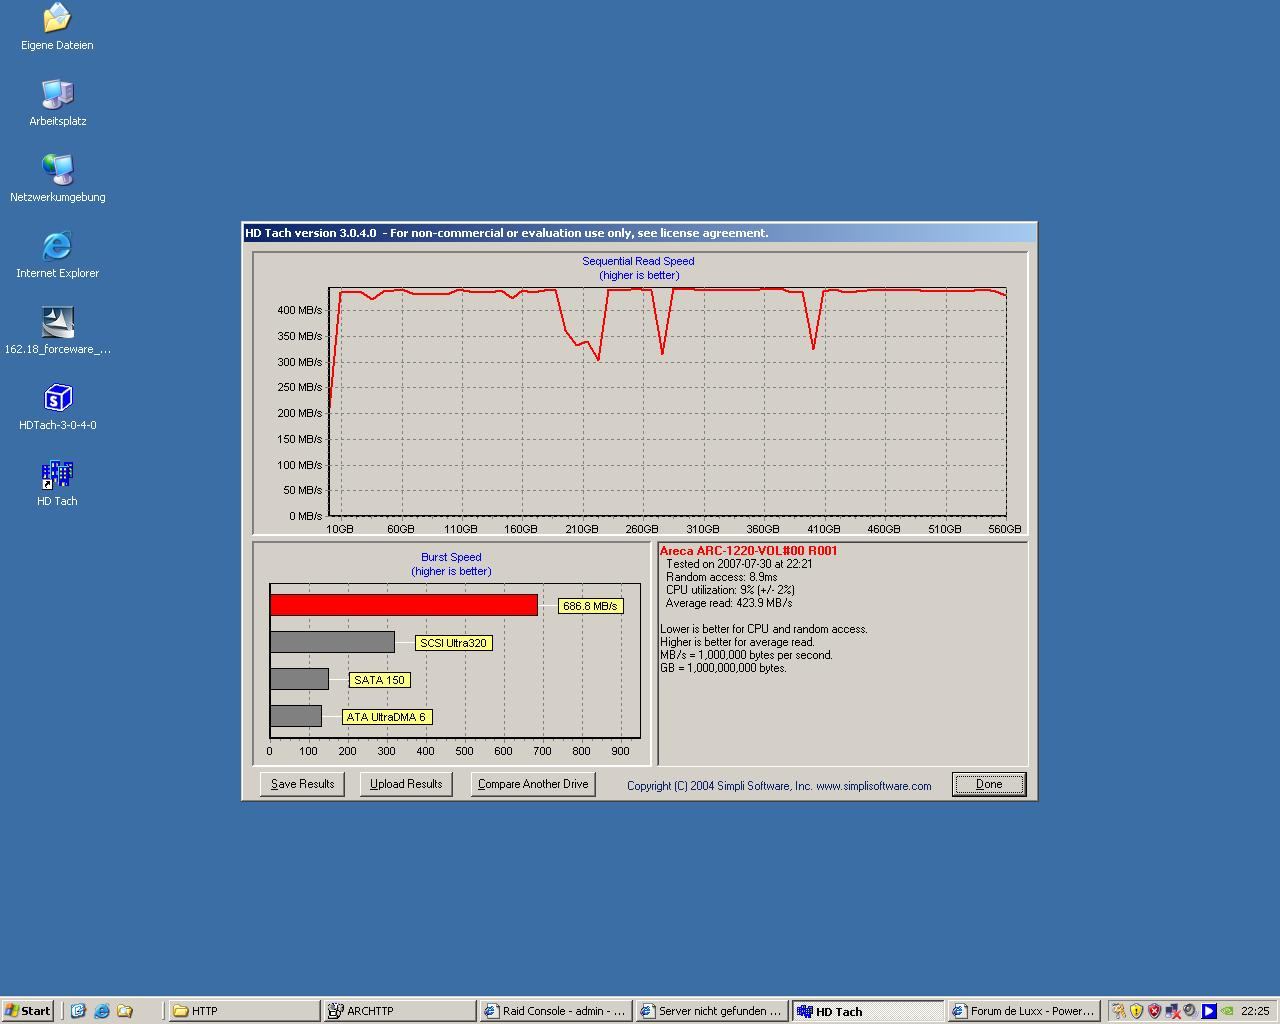
Task: Launch Internet Explorer from the desktop
Action: click(x=57, y=255)
